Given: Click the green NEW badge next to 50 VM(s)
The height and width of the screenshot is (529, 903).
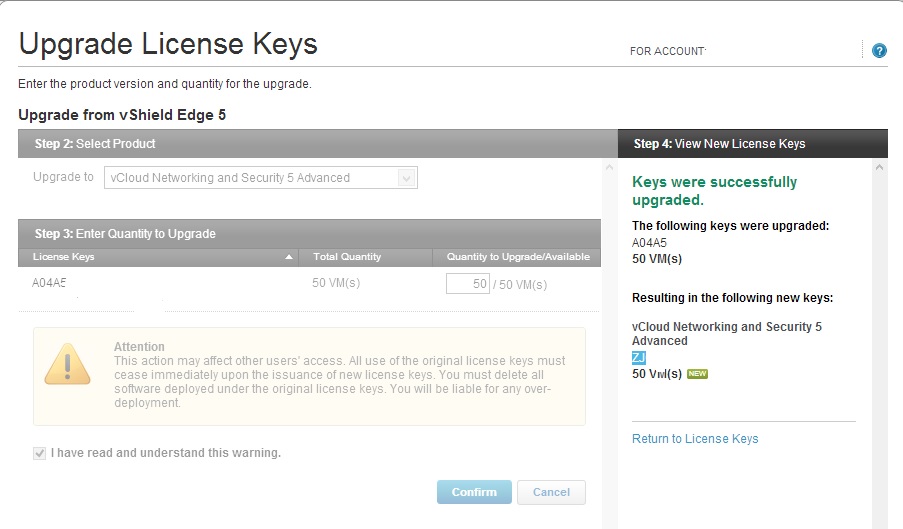Looking at the screenshot, I should (x=697, y=374).
